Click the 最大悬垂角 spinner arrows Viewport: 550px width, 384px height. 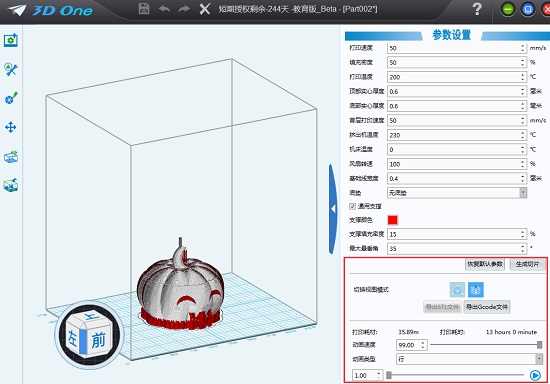click(x=523, y=249)
